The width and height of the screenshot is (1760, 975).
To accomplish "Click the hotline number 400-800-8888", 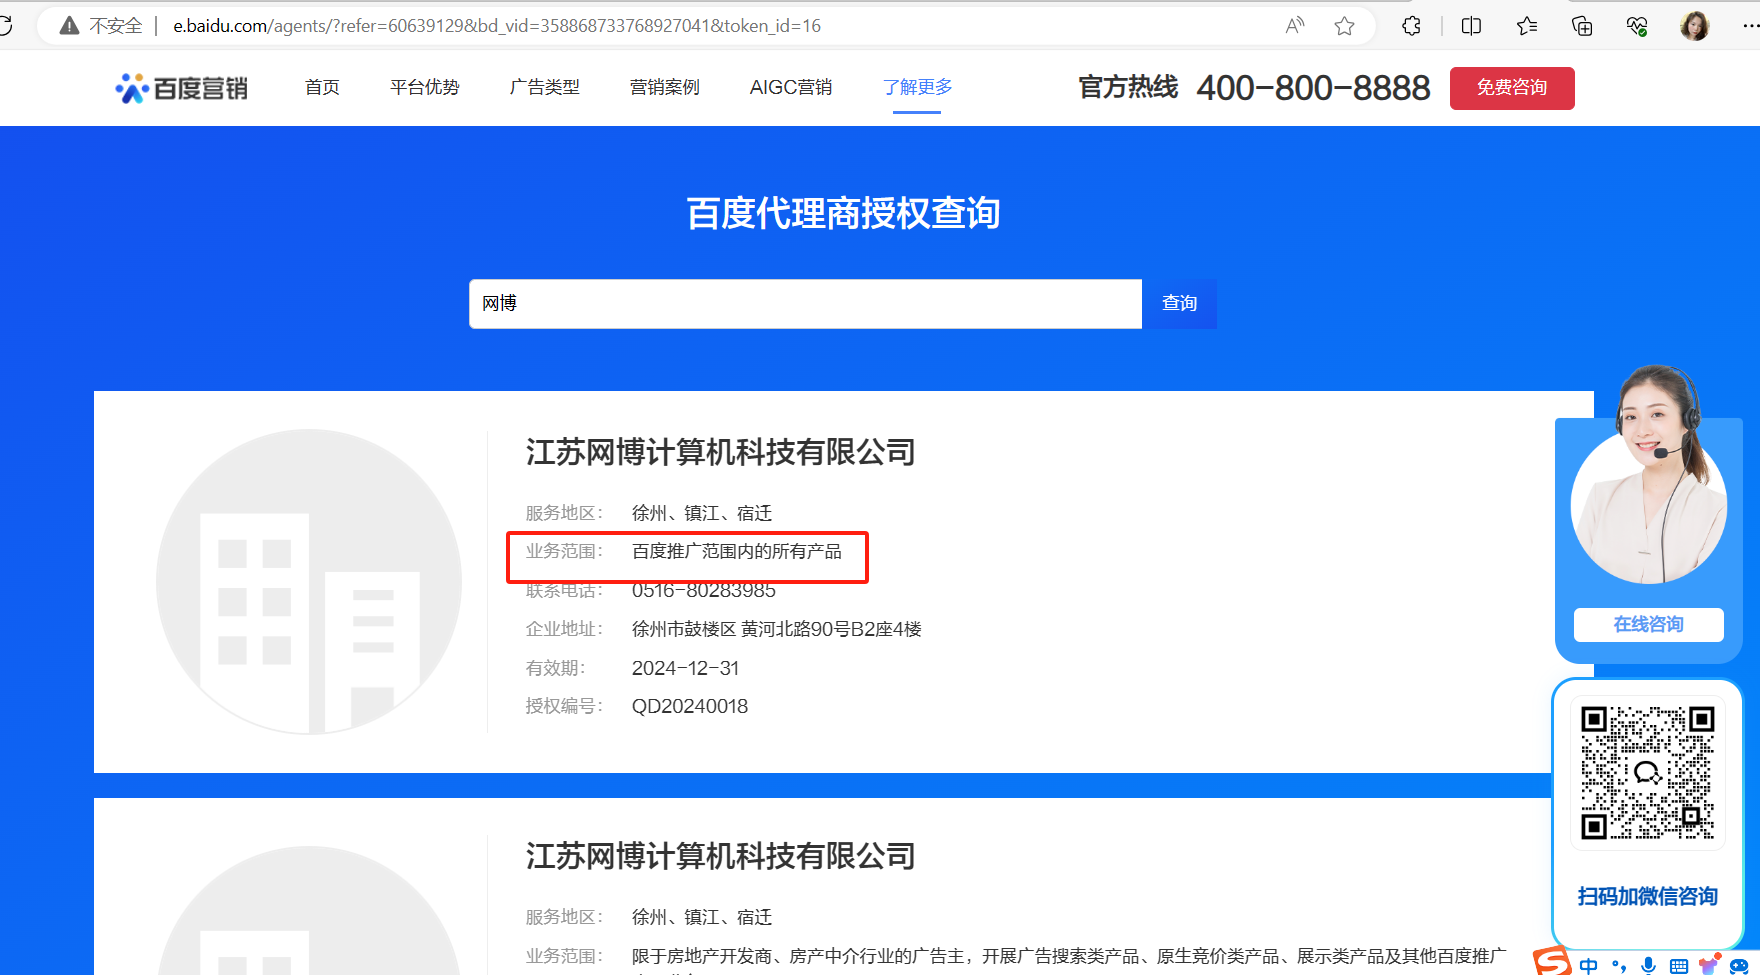I will point(1313,88).
